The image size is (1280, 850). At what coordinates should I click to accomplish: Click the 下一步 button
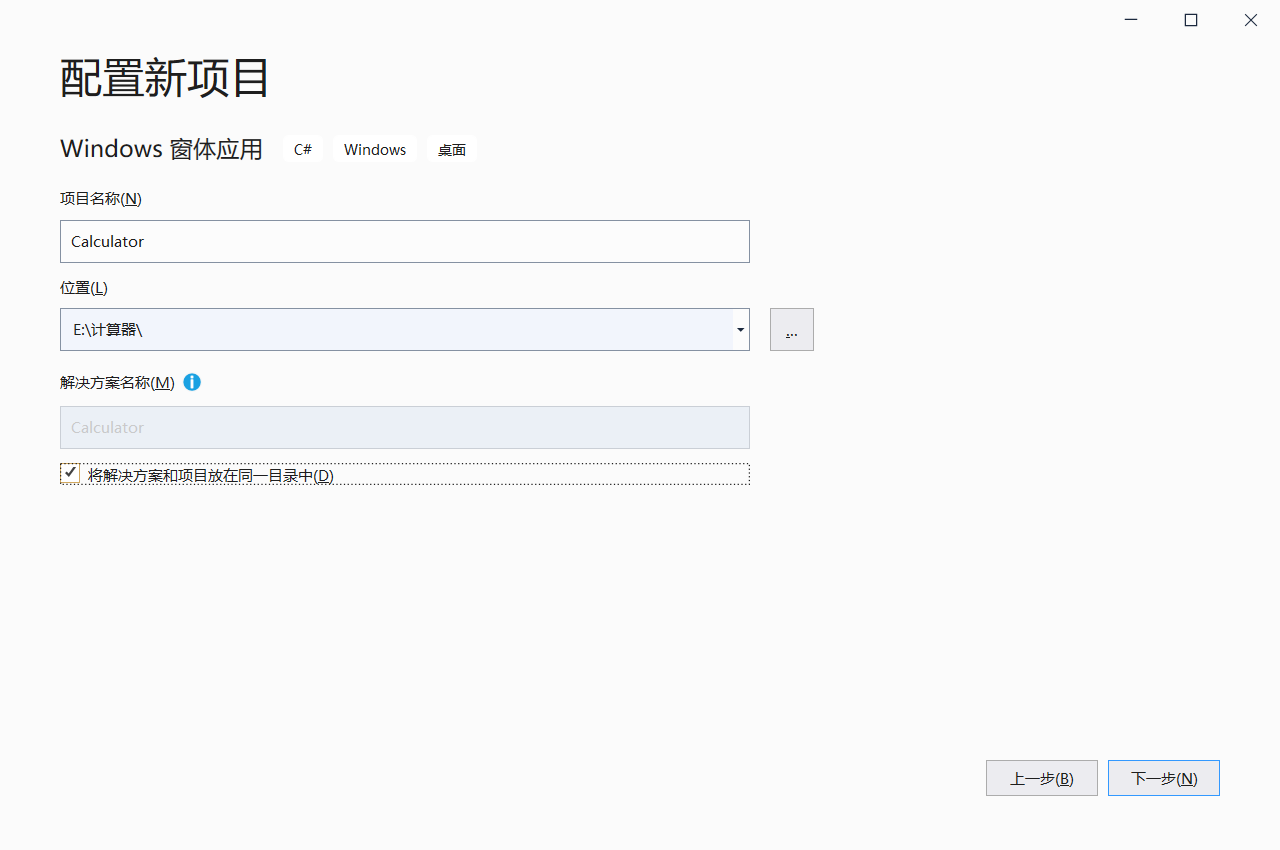(x=1163, y=778)
